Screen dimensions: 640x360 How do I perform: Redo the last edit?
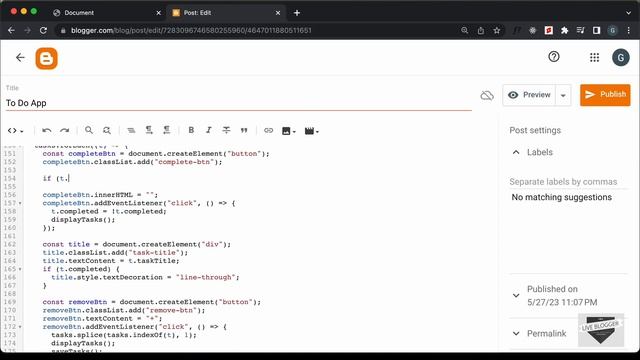click(64, 130)
